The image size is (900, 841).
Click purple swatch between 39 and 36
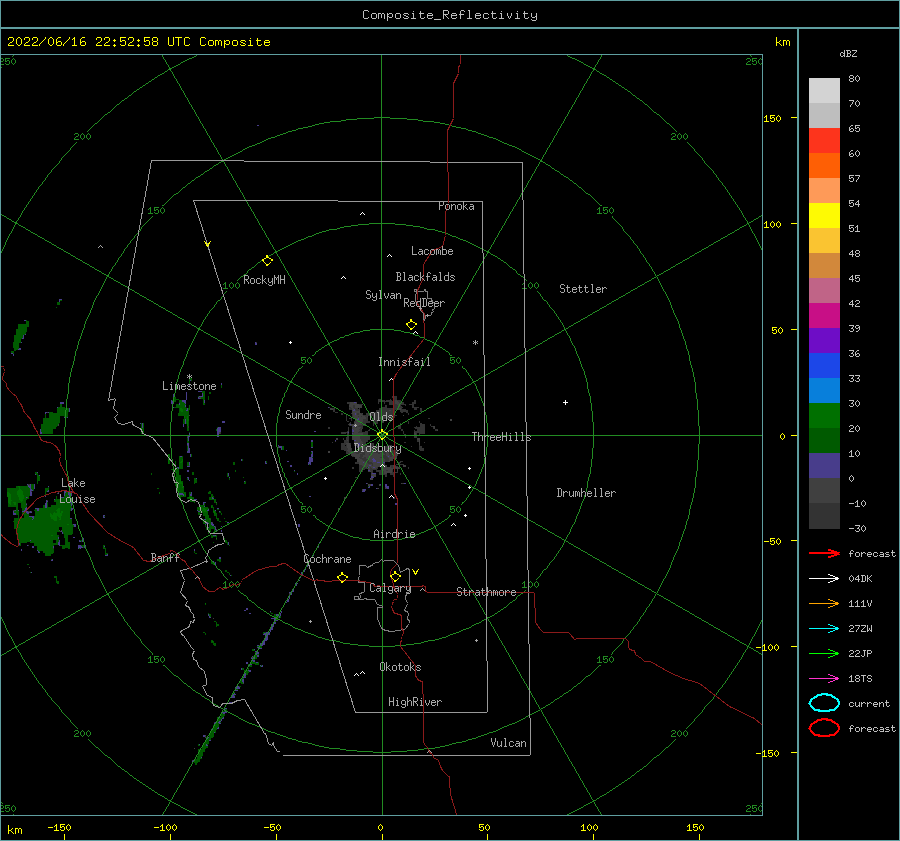click(824, 341)
